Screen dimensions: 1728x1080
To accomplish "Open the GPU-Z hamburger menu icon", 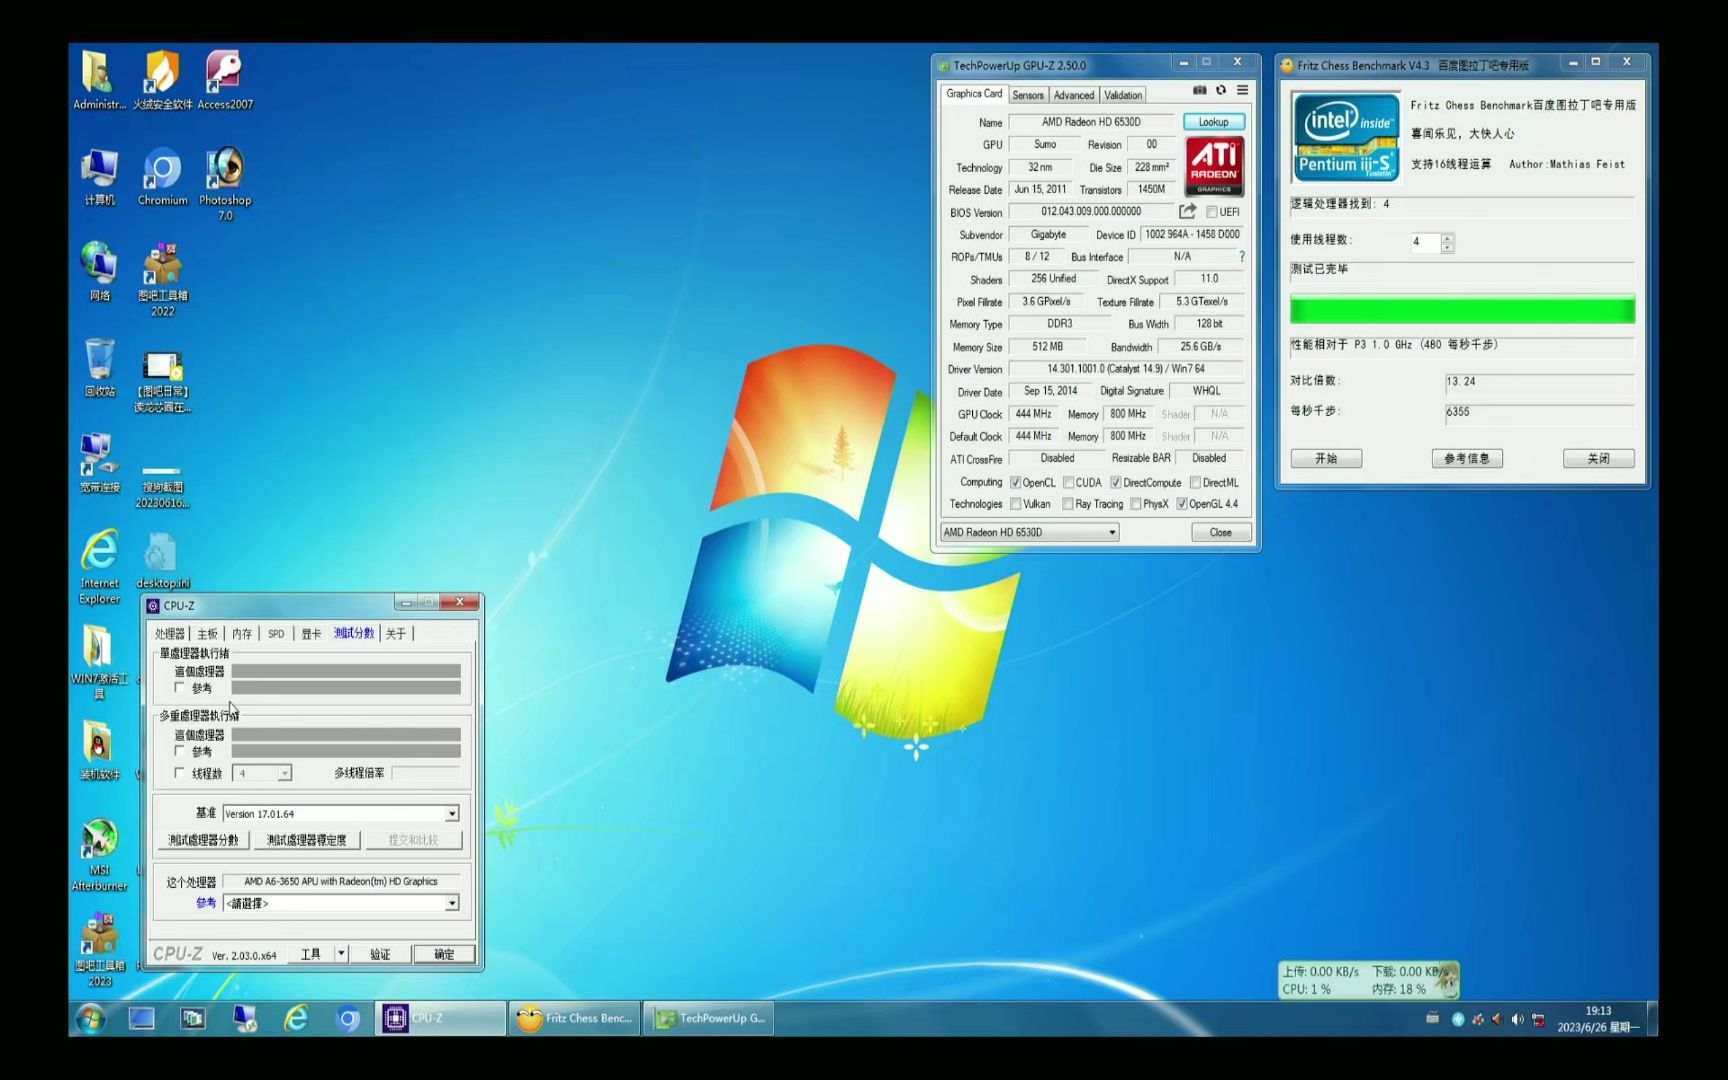I will [x=1242, y=90].
